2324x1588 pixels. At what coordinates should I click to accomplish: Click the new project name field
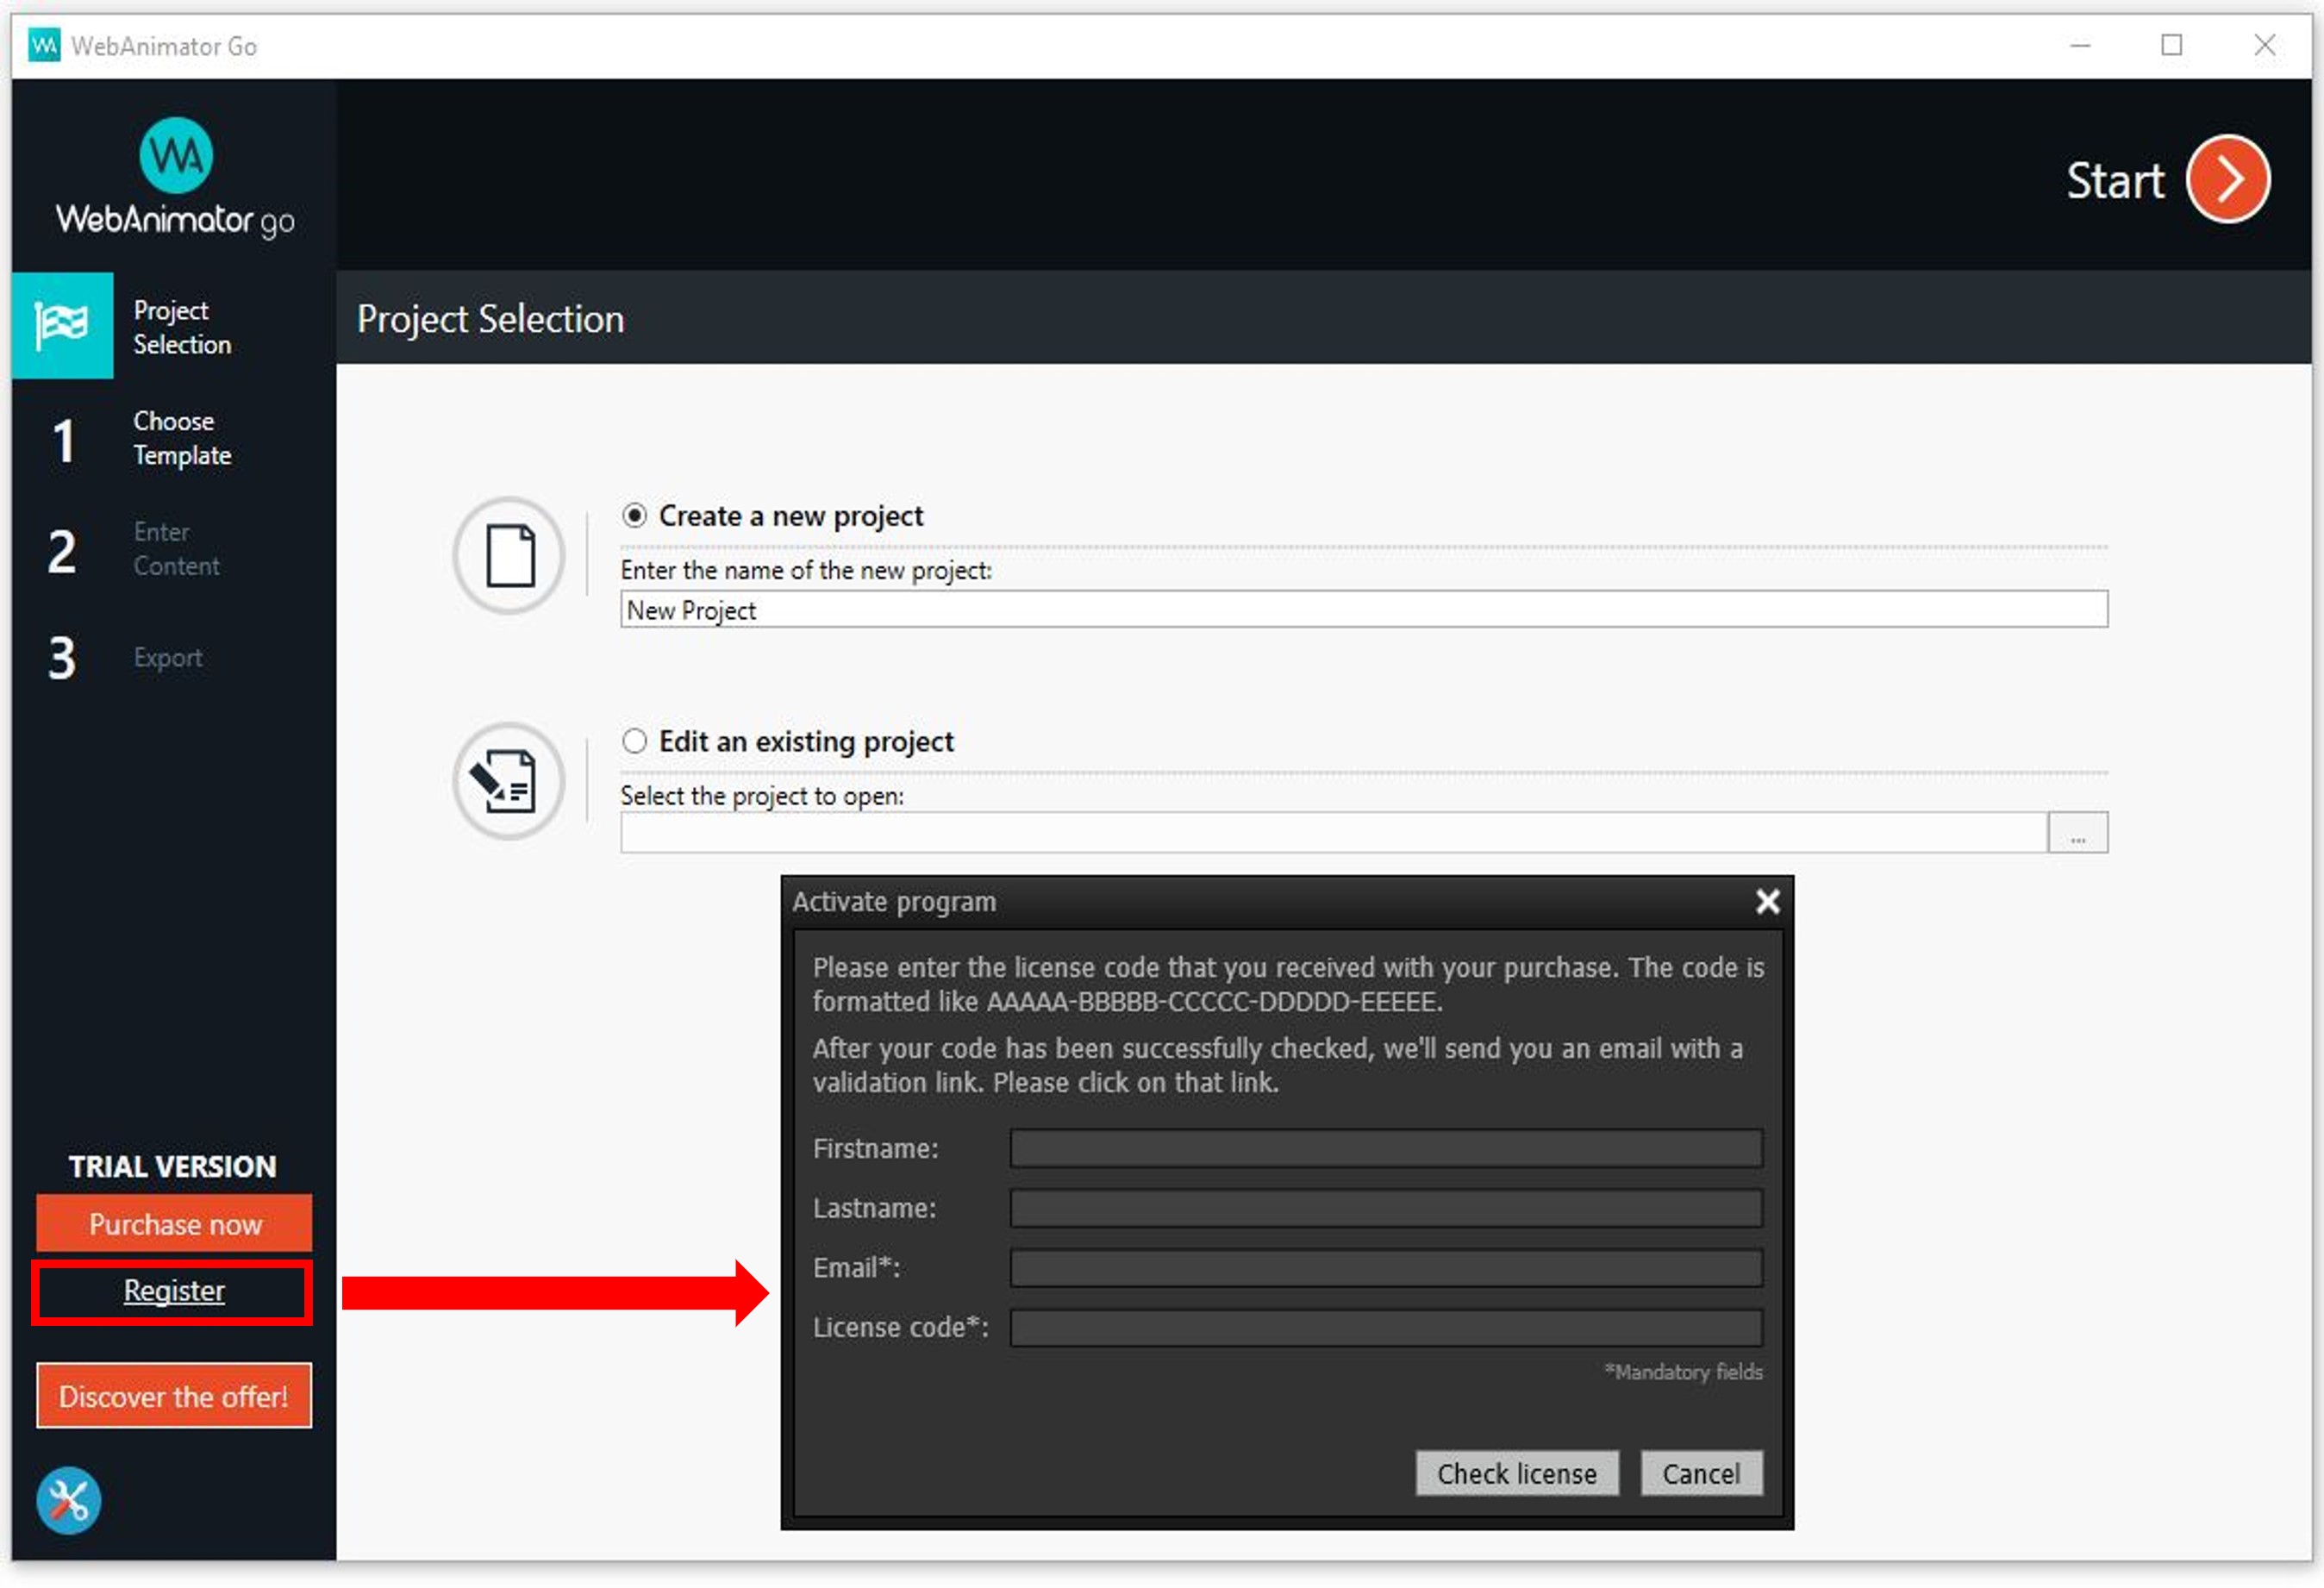1364,609
